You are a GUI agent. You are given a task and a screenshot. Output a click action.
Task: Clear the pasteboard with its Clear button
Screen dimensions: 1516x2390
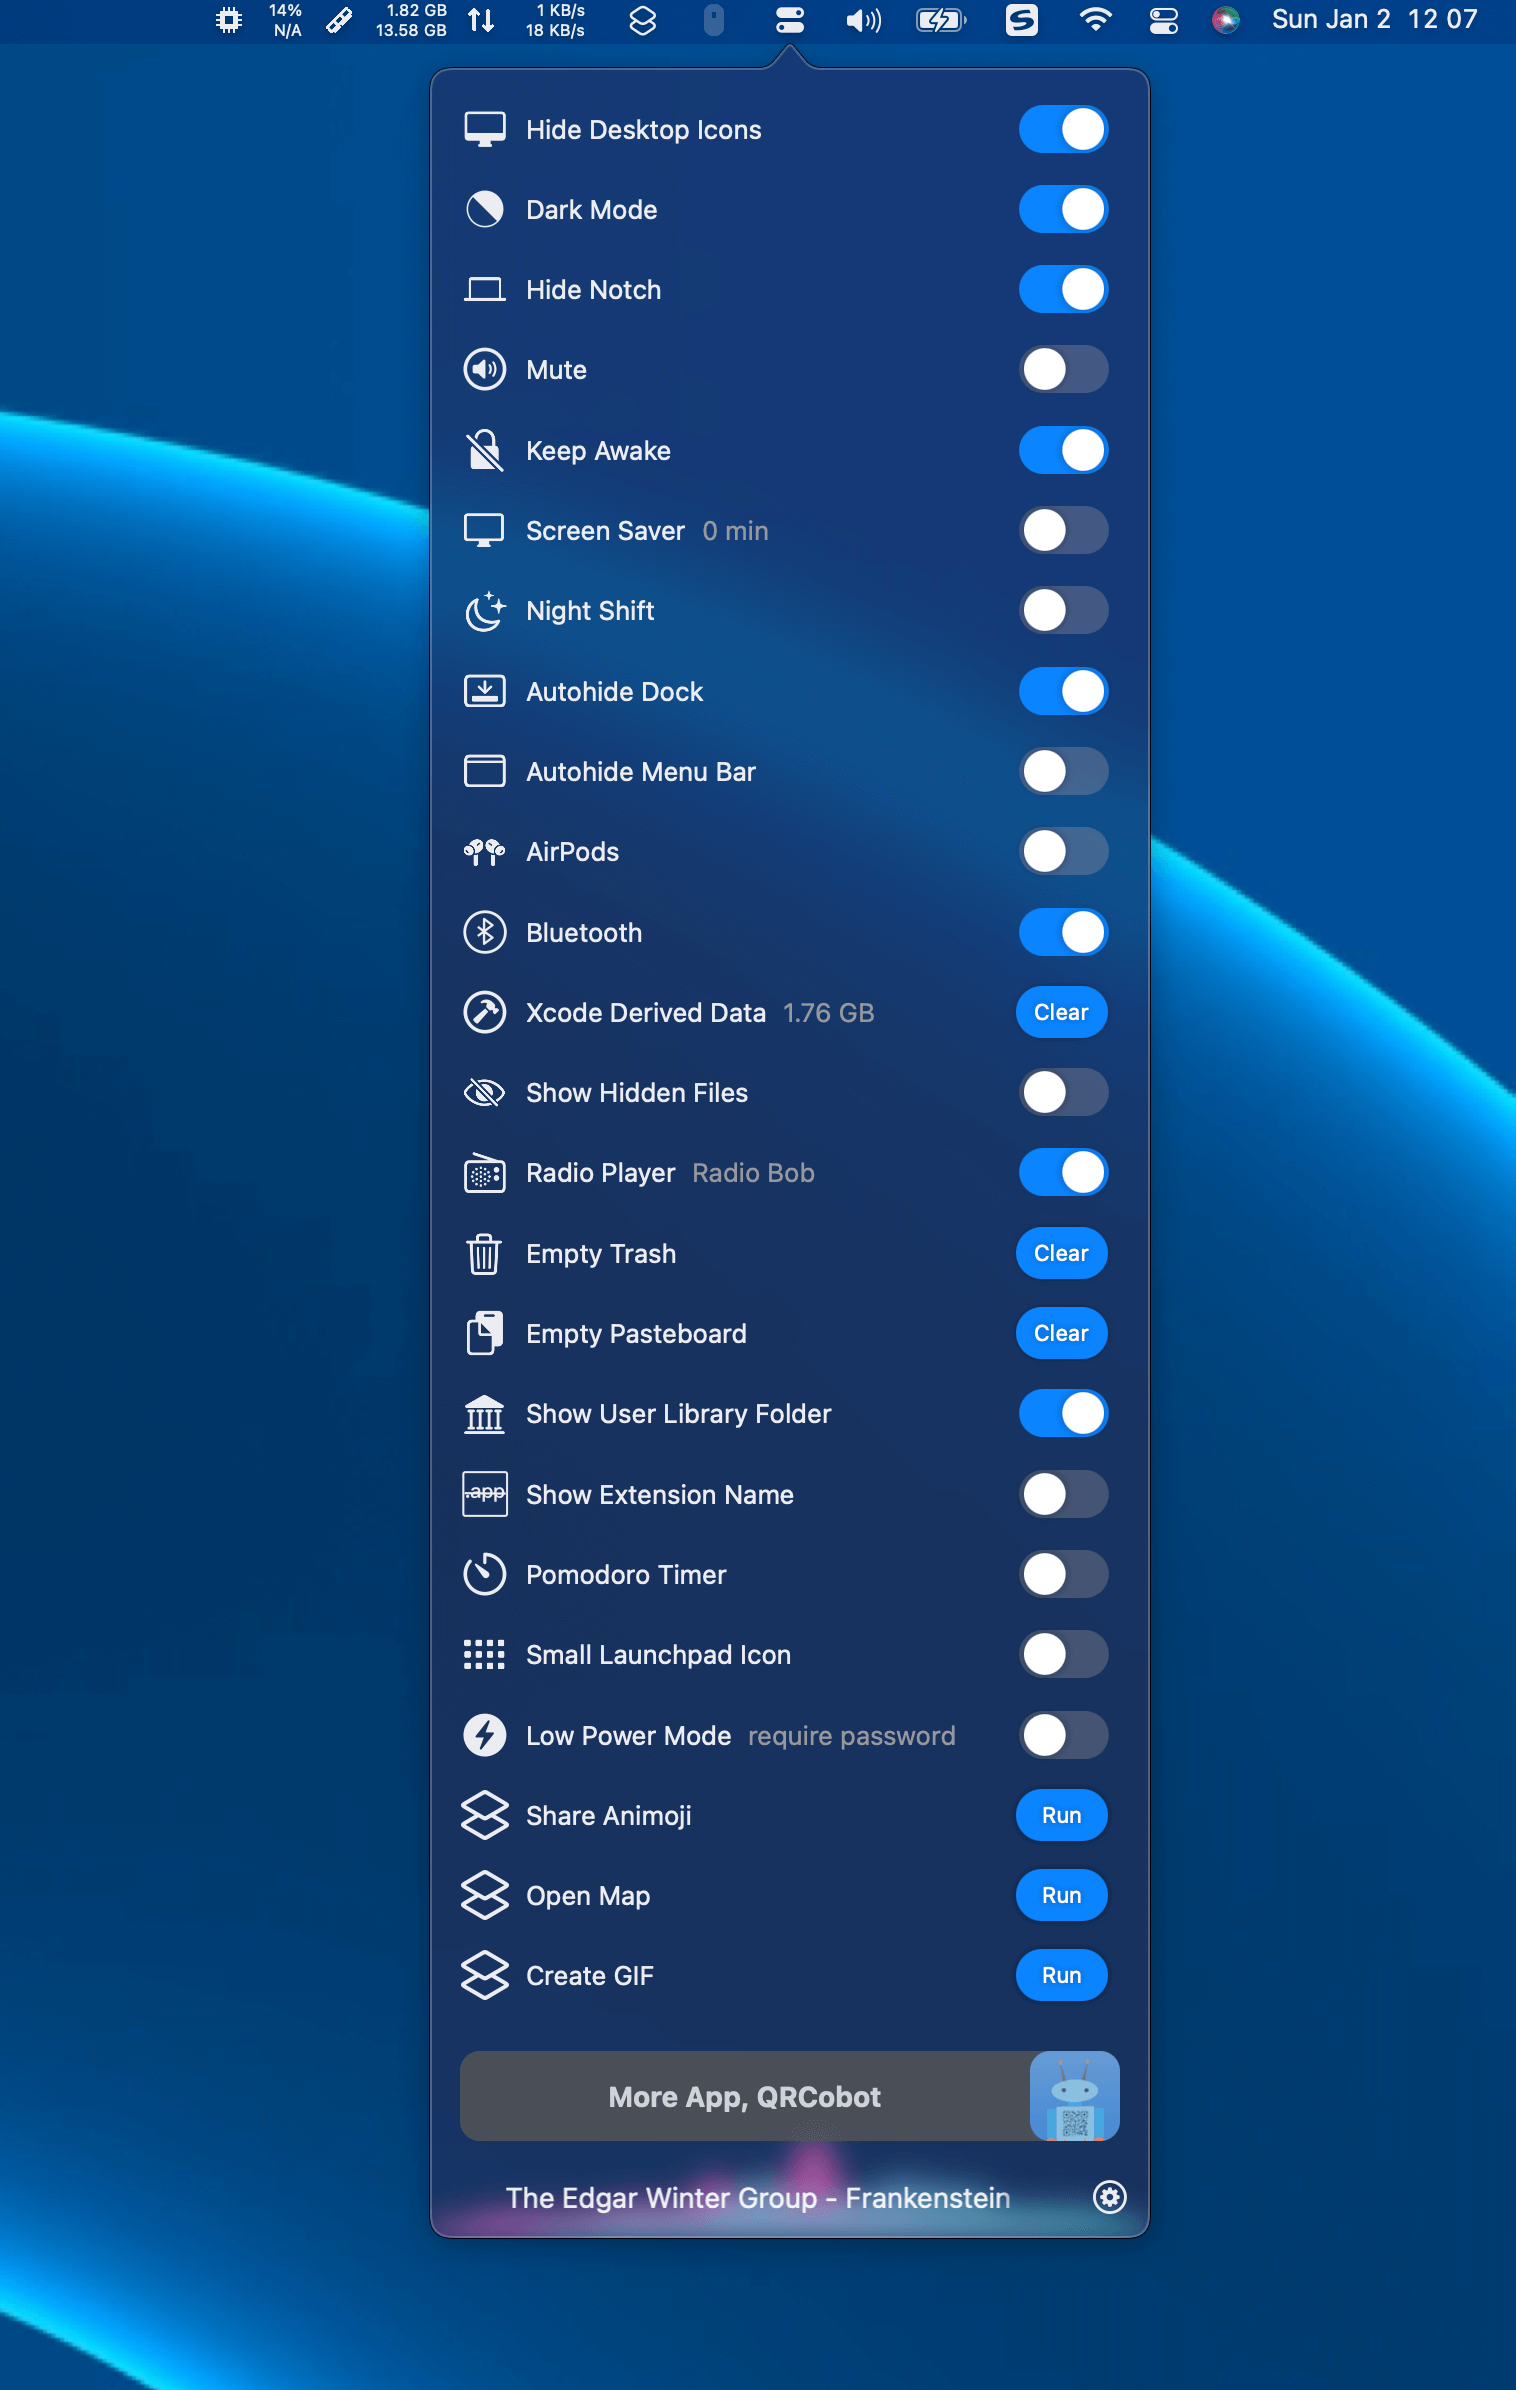coord(1062,1334)
